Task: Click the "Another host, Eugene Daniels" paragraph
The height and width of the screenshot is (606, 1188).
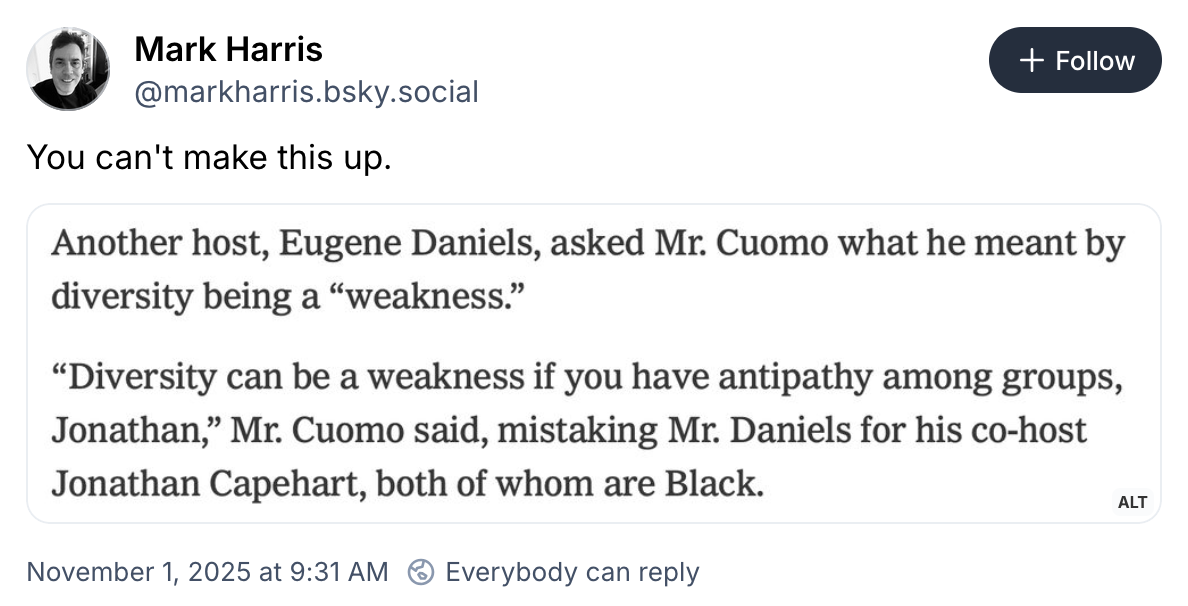Action: [588, 269]
